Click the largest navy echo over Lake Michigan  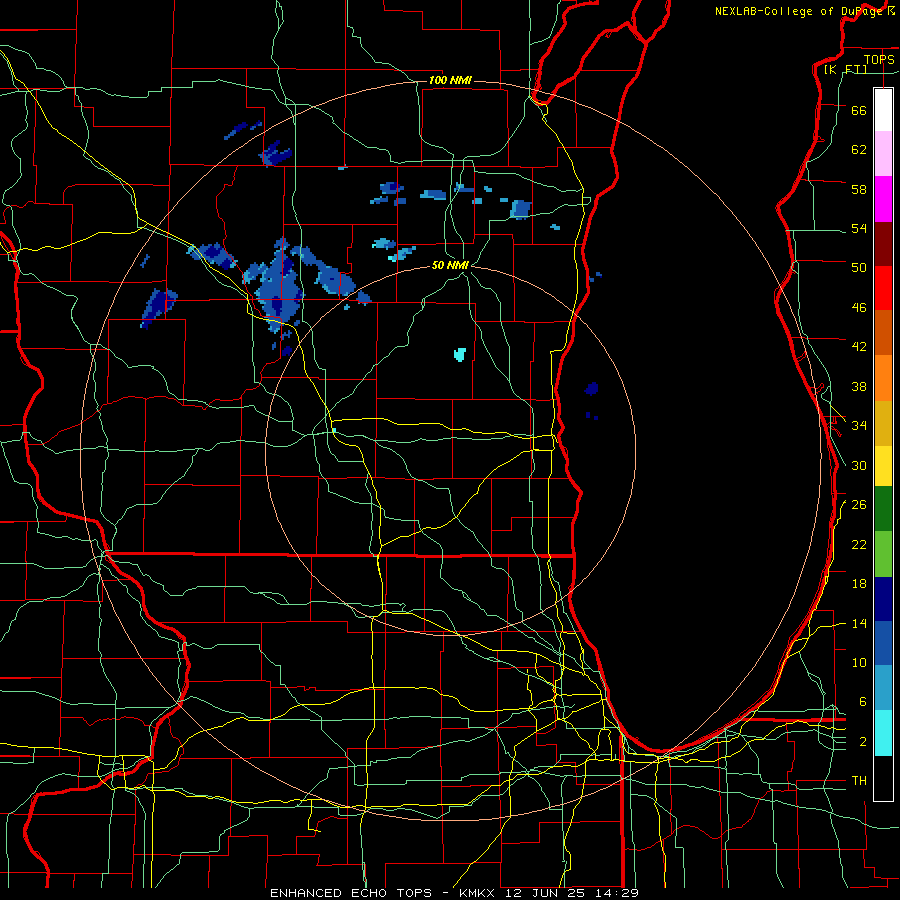tap(592, 389)
